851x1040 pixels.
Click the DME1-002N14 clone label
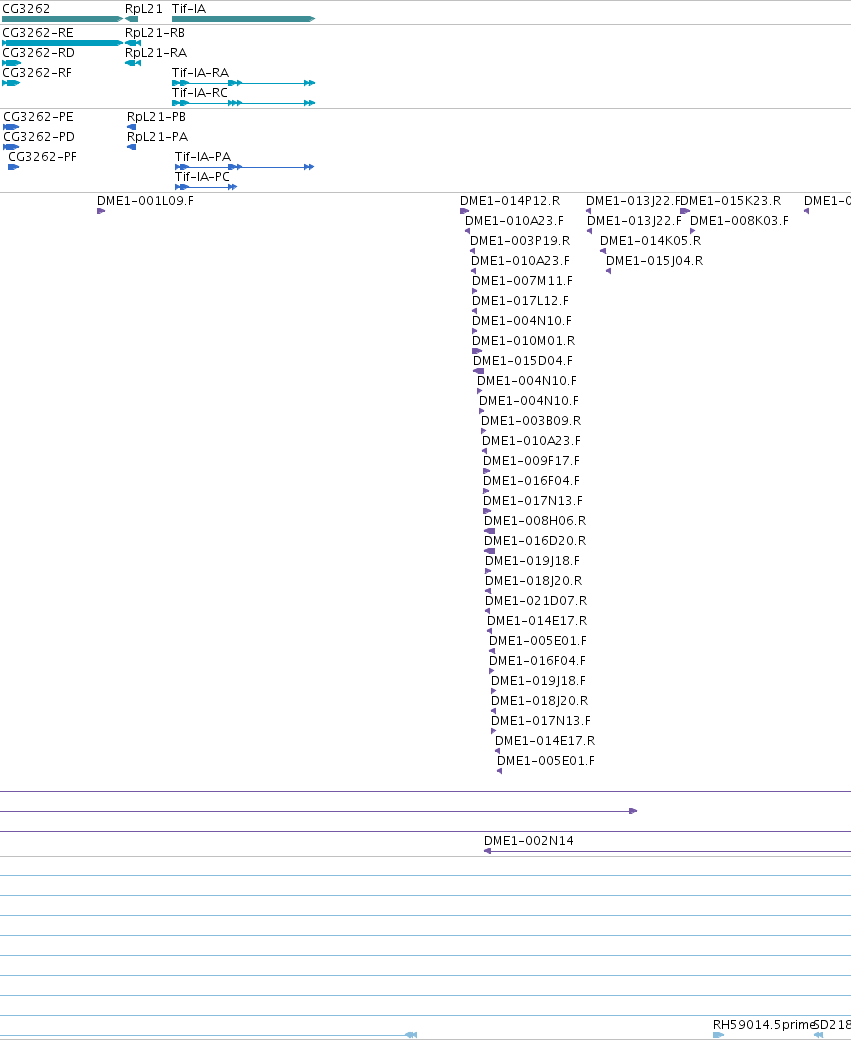click(529, 840)
